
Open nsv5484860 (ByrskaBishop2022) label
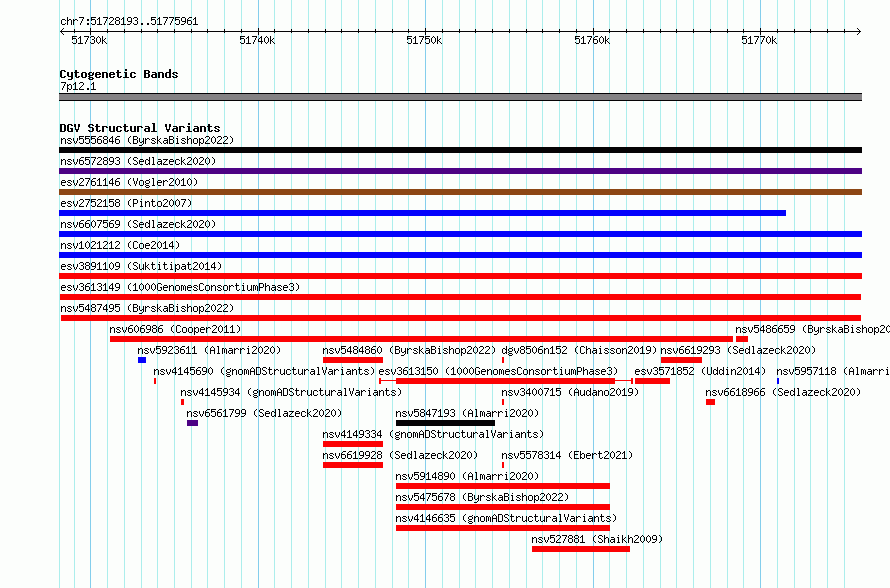coord(409,350)
